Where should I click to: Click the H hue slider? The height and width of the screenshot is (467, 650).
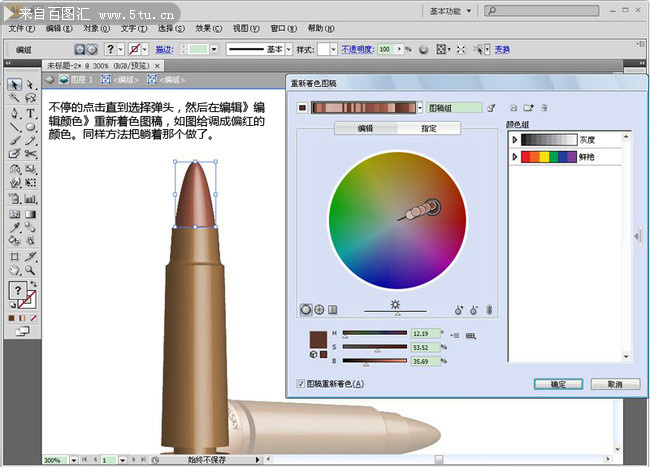point(373,333)
